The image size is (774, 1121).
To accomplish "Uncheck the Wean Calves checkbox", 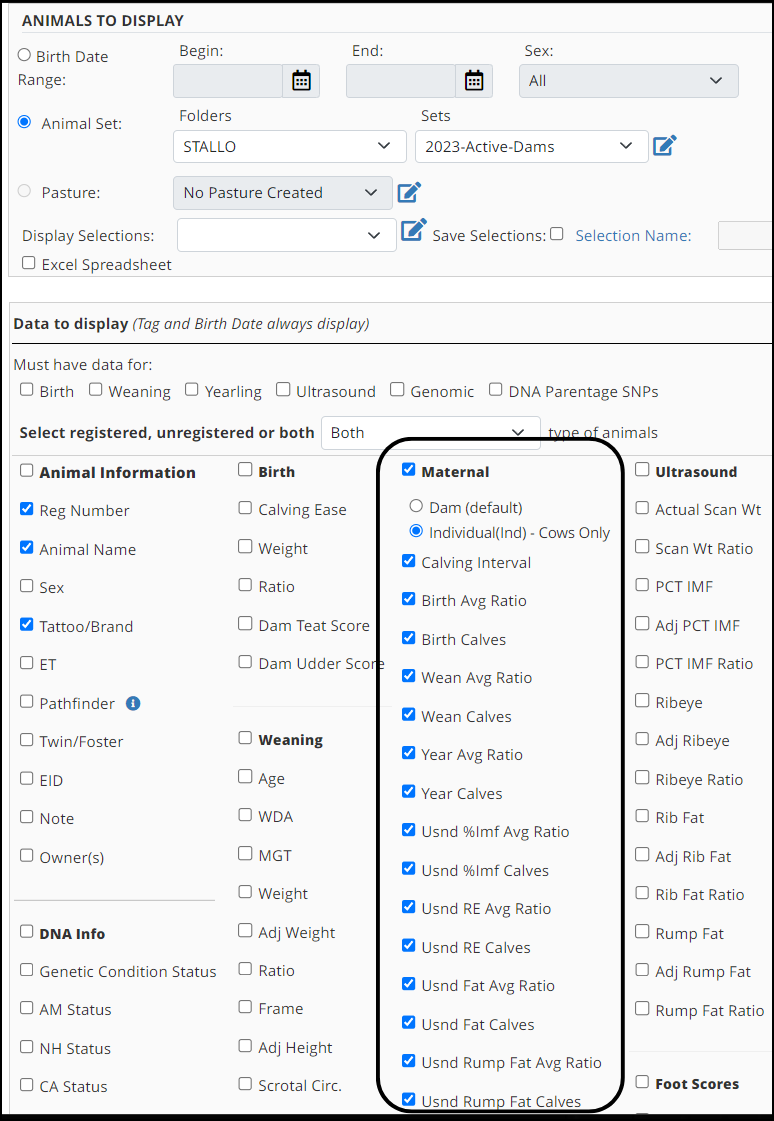I will (x=409, y=714).
